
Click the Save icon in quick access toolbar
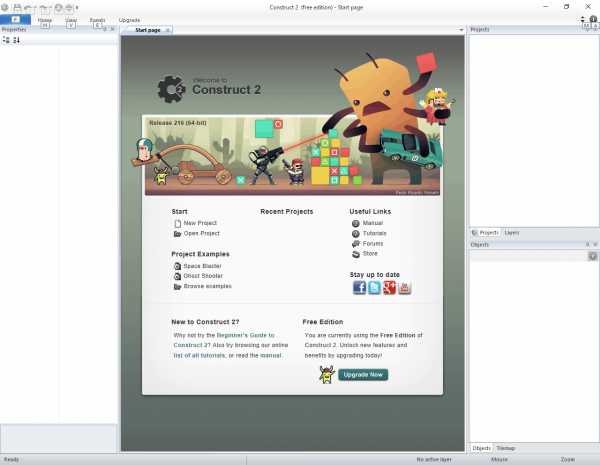[x=17, y=7]
